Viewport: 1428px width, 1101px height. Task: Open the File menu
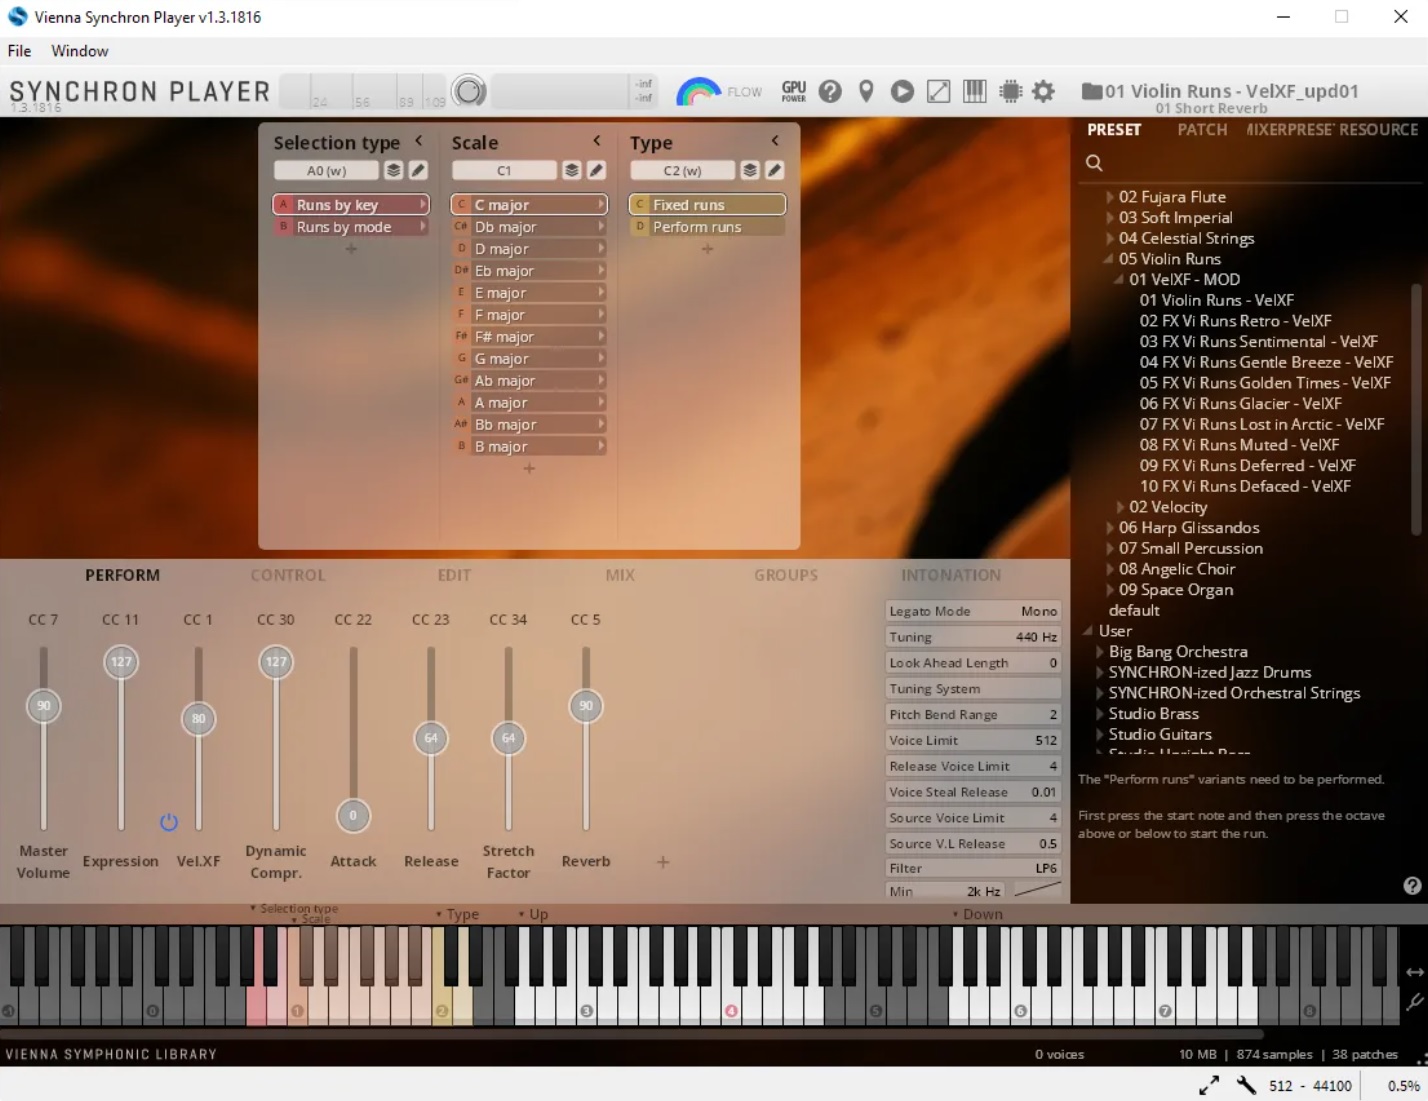tap(19, 51)
